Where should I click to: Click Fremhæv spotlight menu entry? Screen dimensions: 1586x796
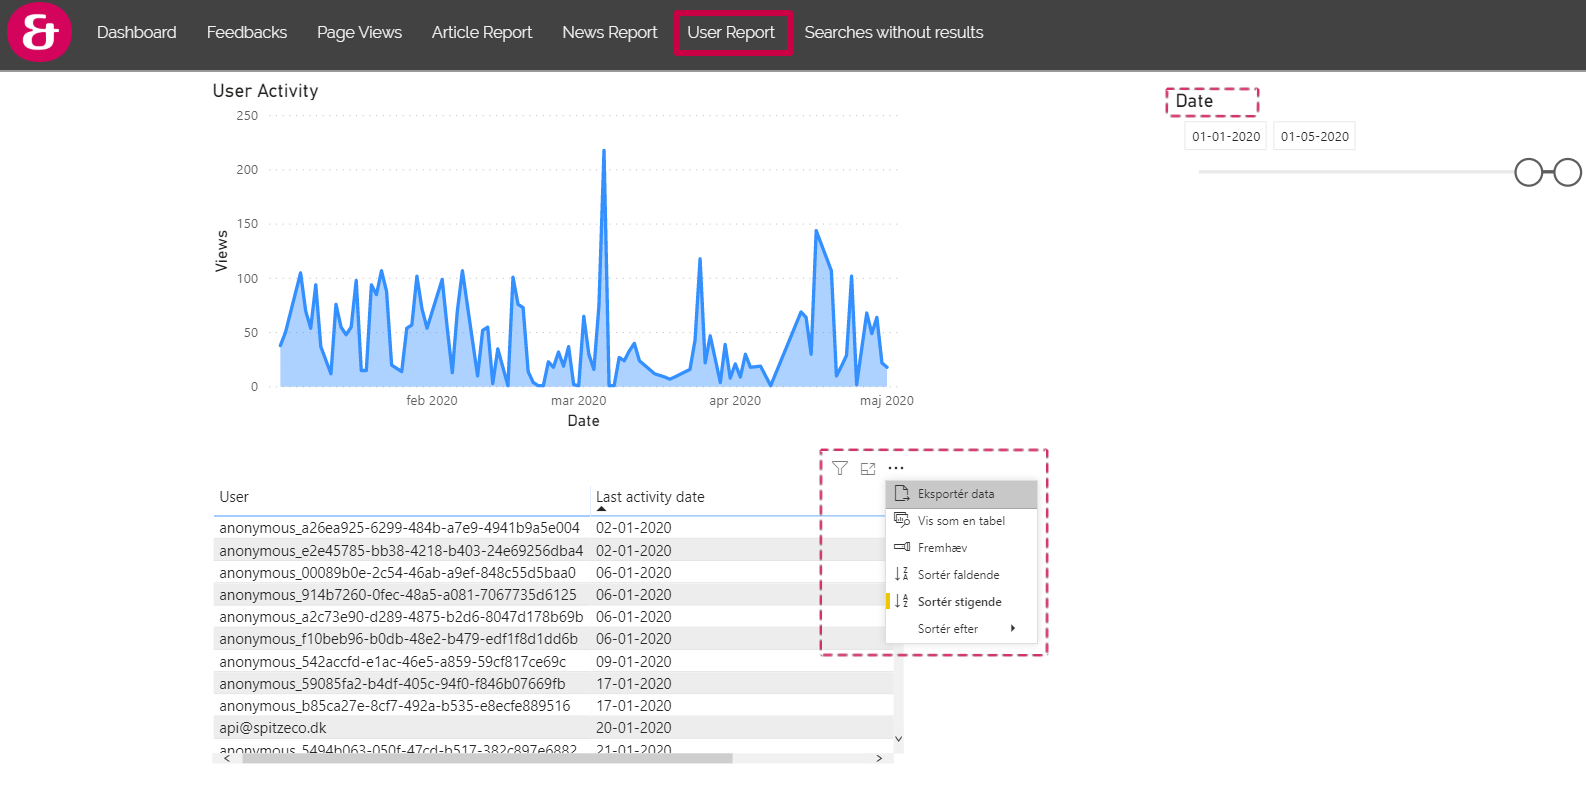click(x=942, y=548)
